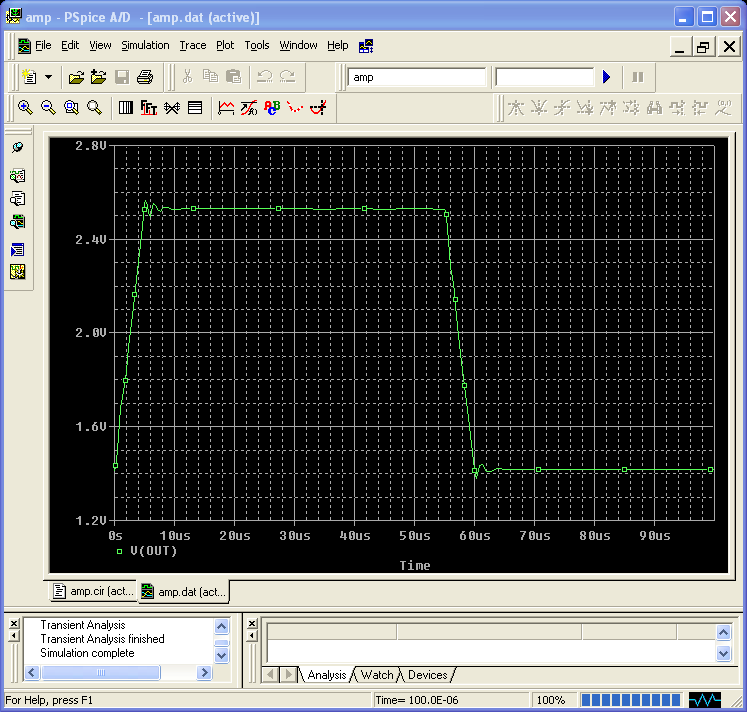Viewport: 747px width, 712px height.
Task: Click the Zoom In magnifier icon
Action: pos(25,108)
